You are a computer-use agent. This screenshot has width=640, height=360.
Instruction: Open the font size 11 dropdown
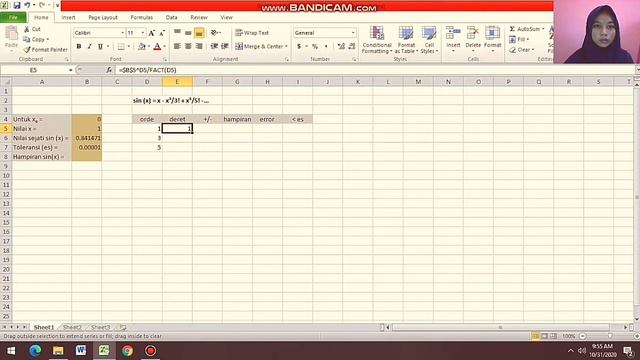click(142, 33)
